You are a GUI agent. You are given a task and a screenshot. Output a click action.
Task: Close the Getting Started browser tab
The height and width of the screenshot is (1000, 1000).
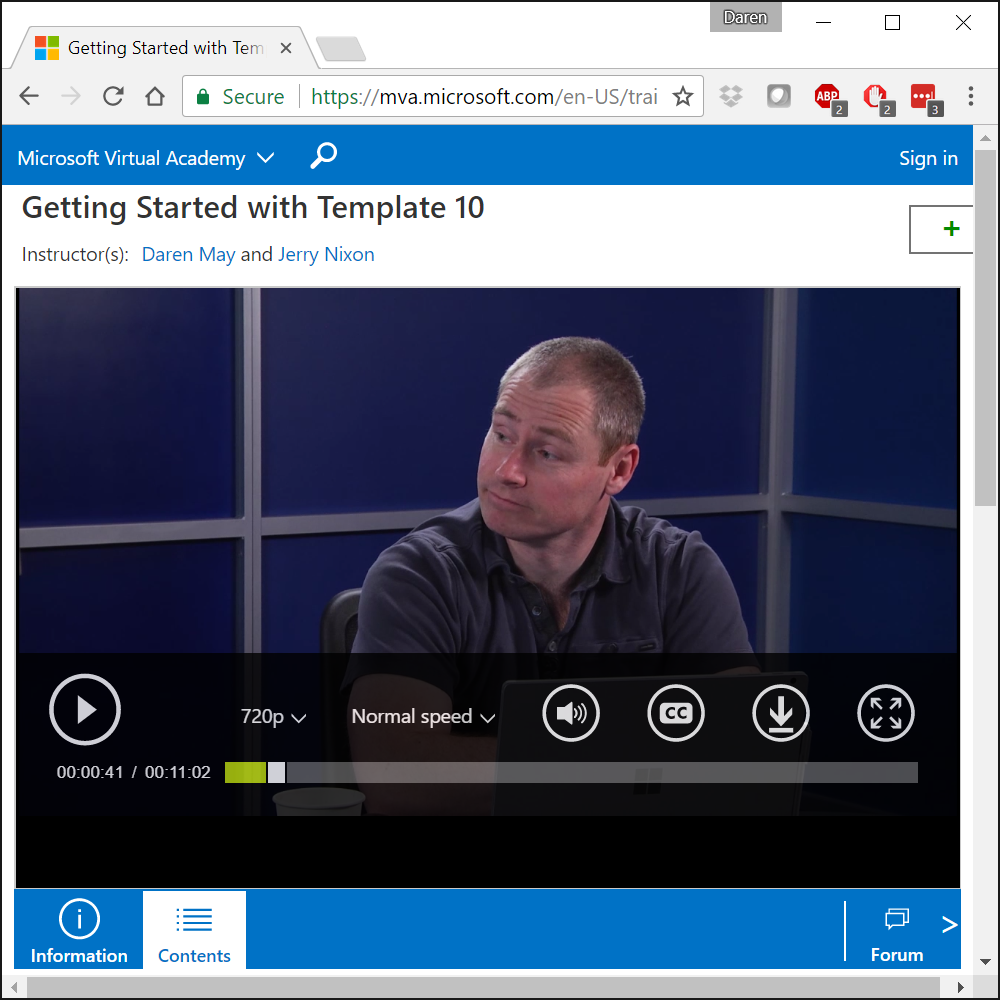pos(286,48)
